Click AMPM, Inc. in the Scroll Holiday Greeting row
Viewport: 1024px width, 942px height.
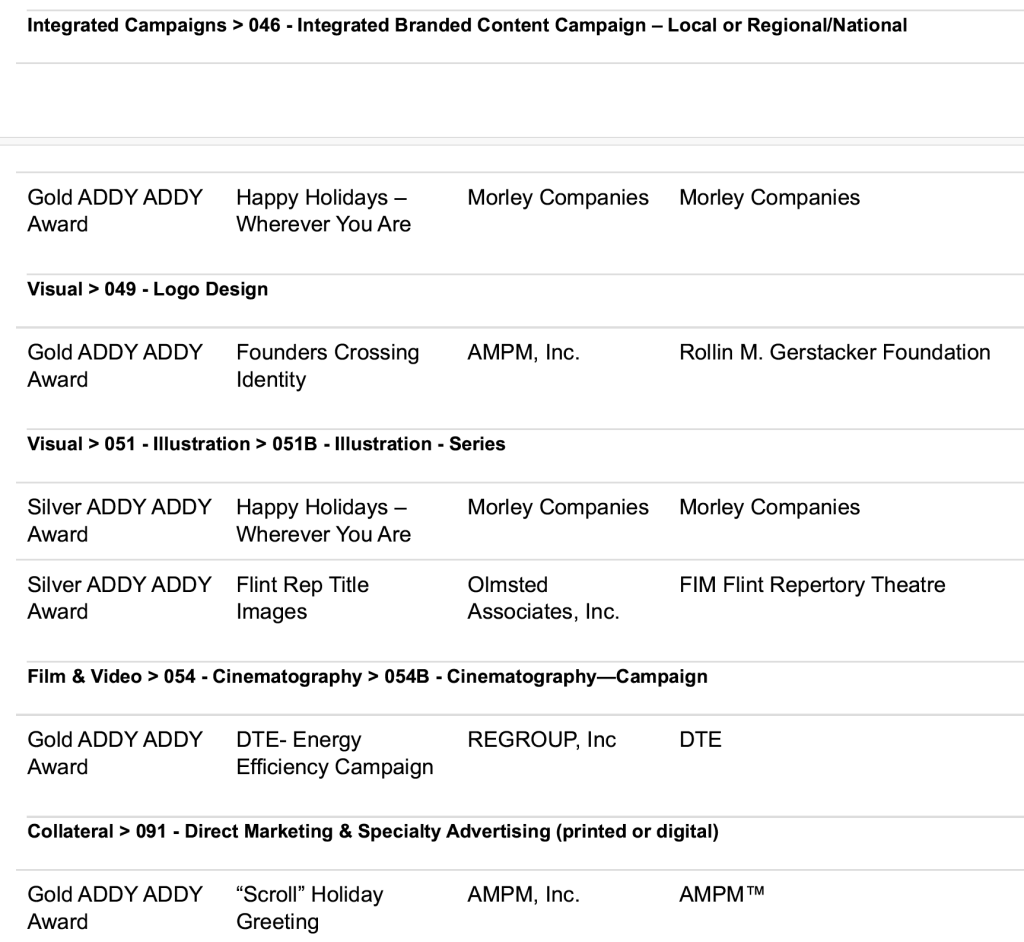[523, 895]
